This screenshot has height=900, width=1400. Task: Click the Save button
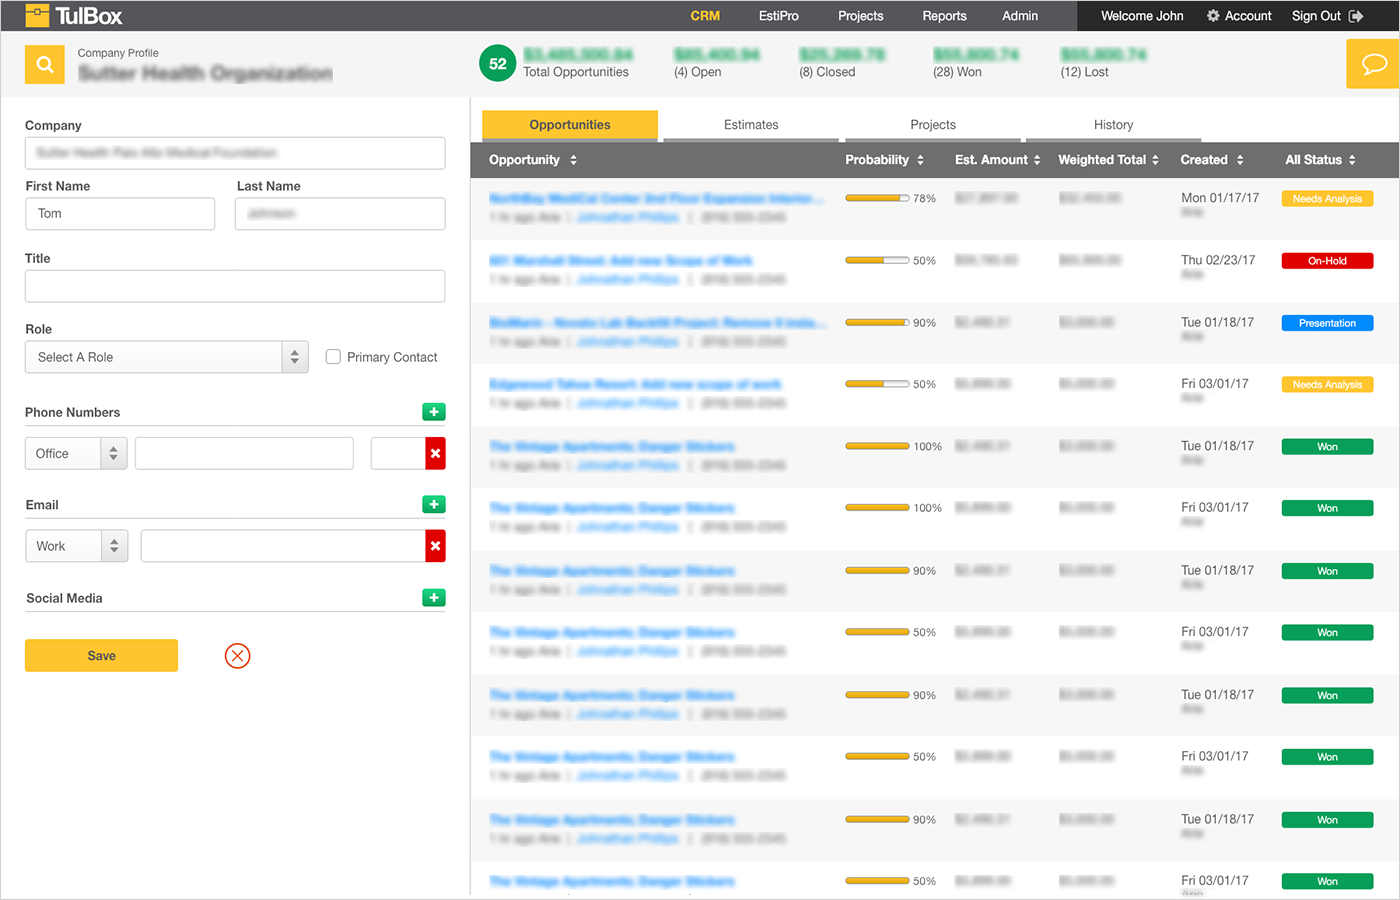[x=101, y=656]
